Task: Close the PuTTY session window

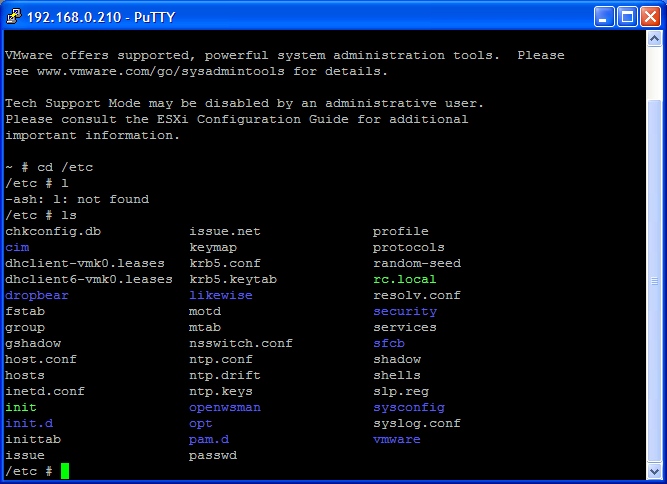Action: click(x=650, y=17)
